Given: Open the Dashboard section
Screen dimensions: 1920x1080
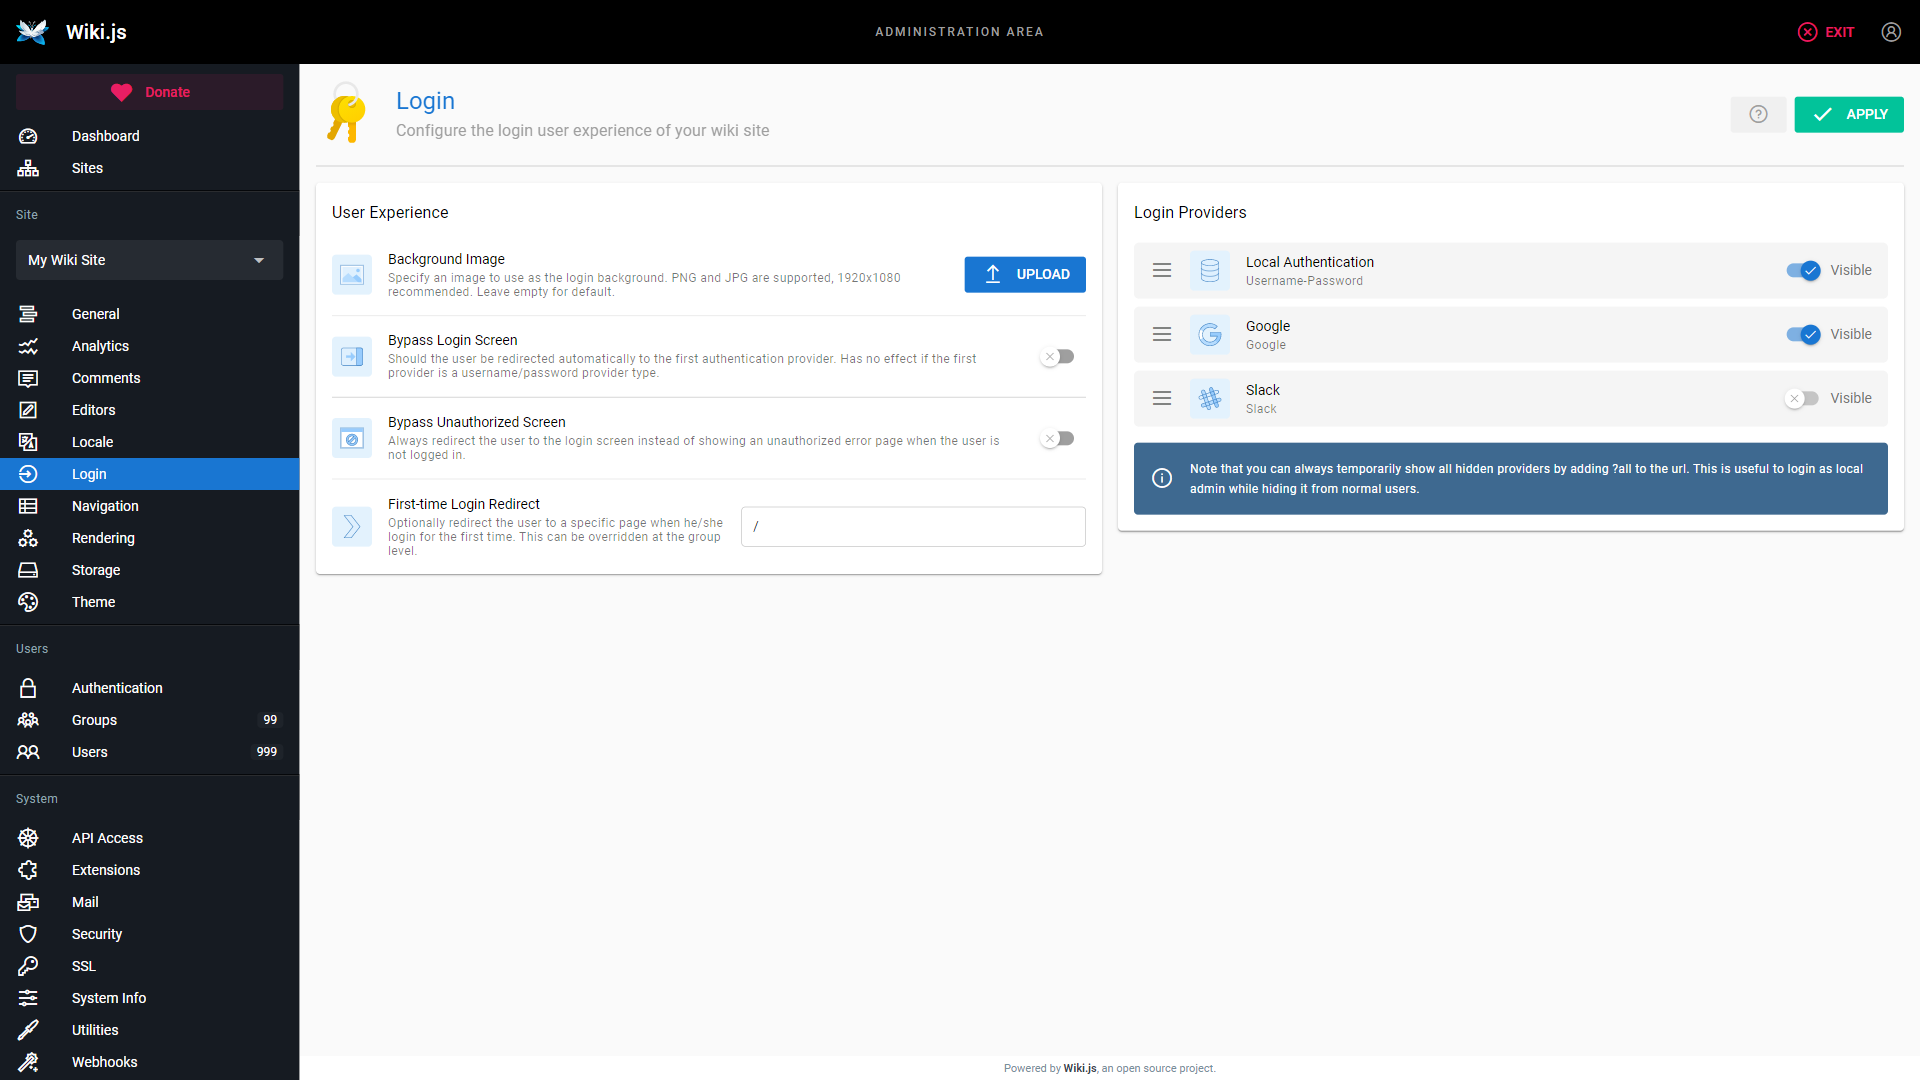Looking at the screenshot, I should [105, 136].
